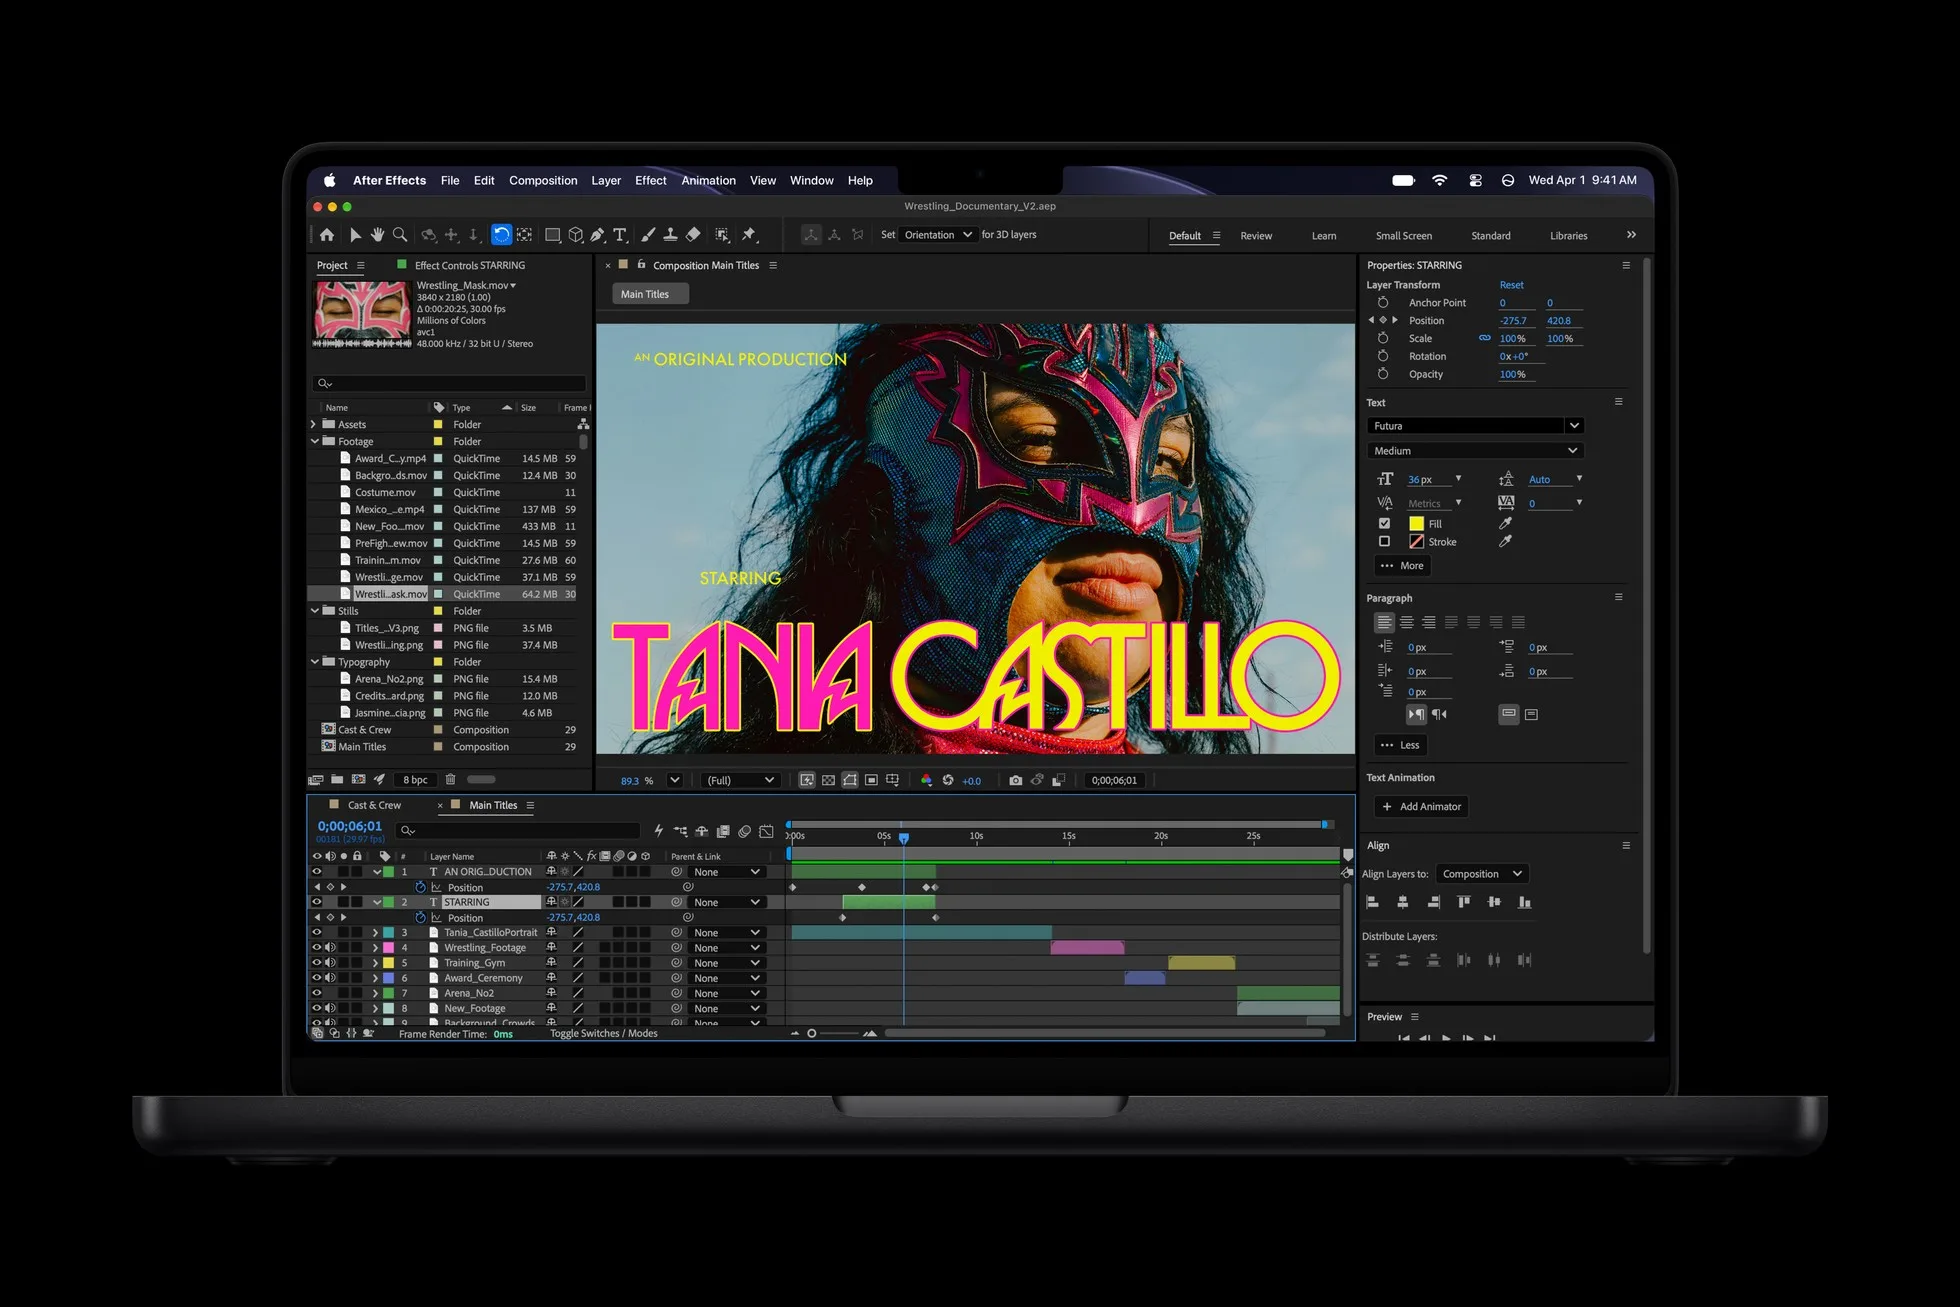Viewport: 1960px width, 1307px height.
Task: Click left align text paragraph icon
Action: point(1384,622)
